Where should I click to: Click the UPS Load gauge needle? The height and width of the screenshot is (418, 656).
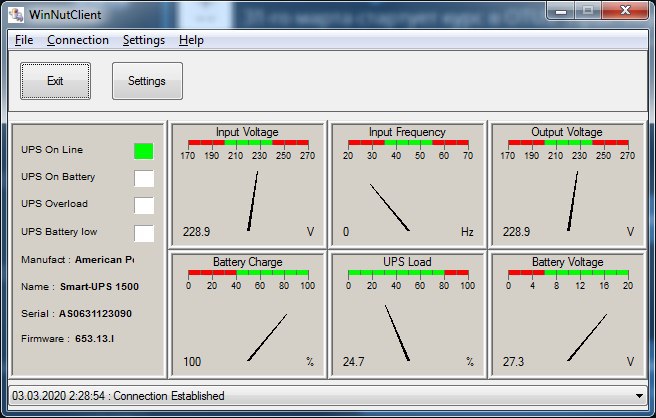coord(397,333)
